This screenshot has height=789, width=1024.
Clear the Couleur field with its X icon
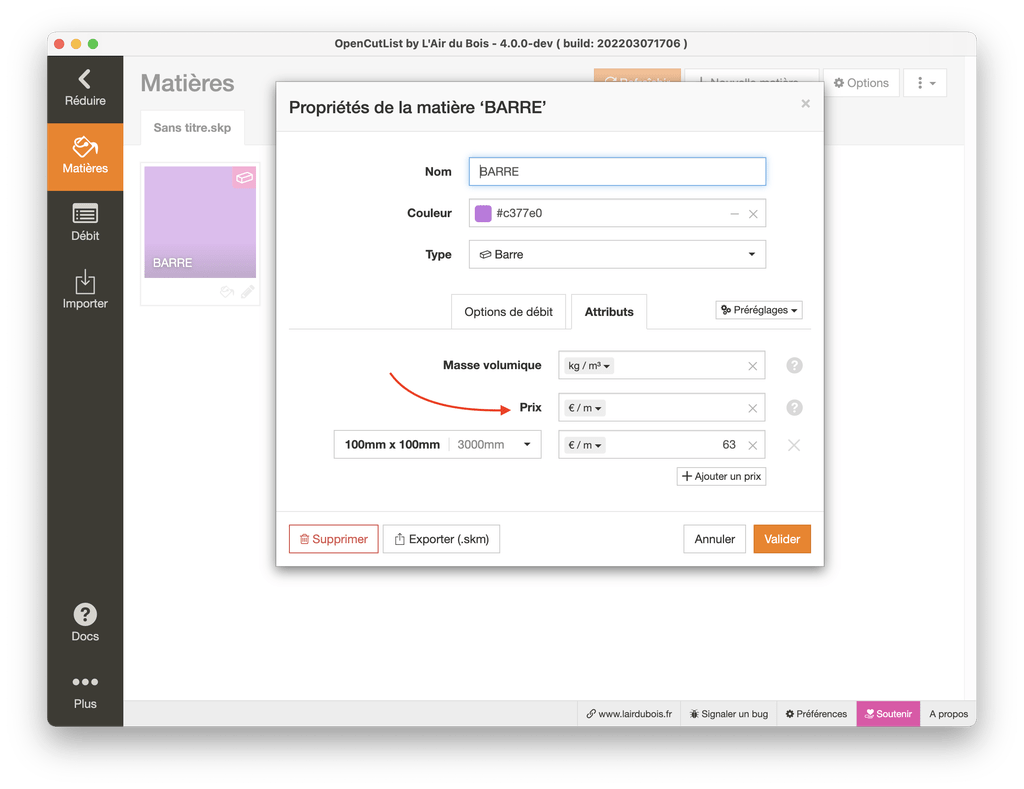pyautogui.click(x=753, y=214)
